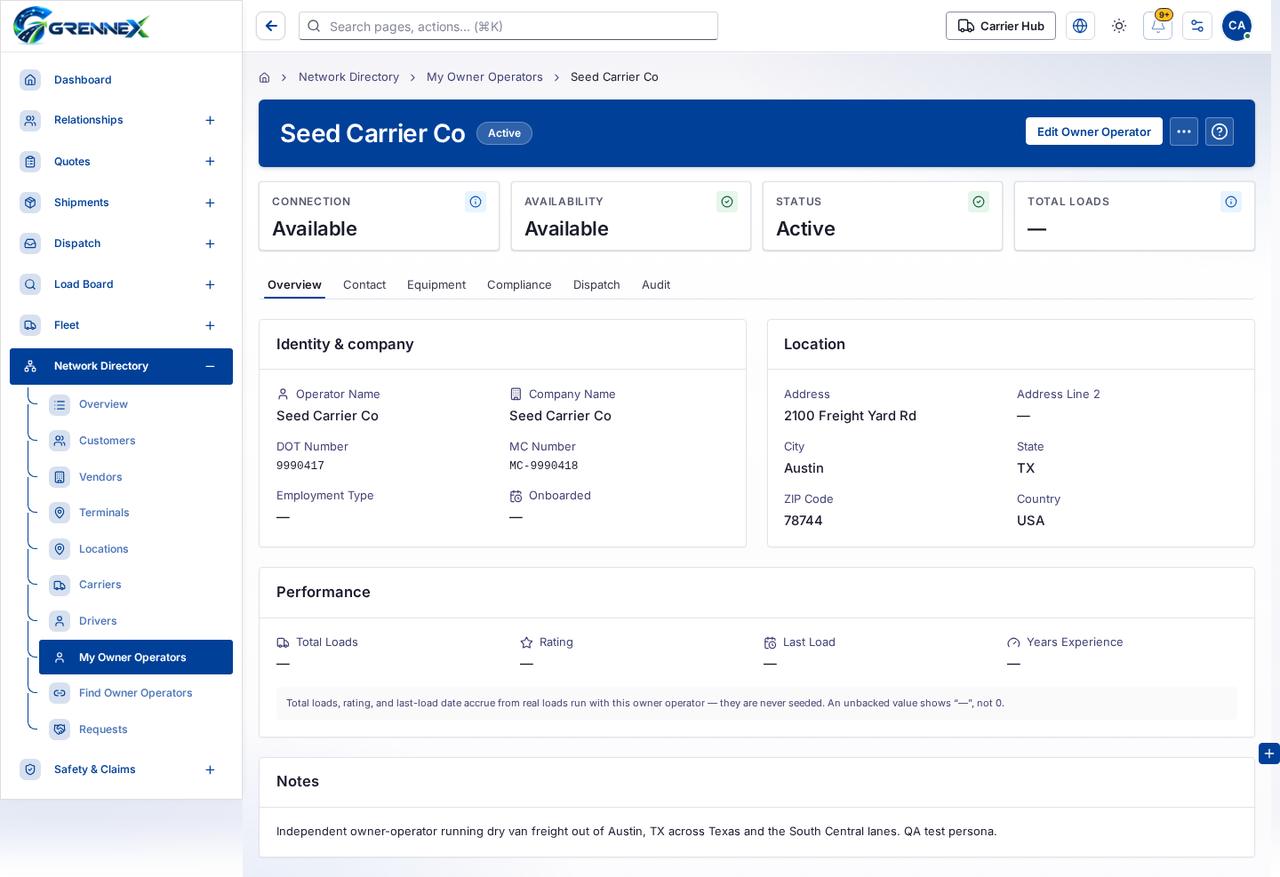The image size is (1280, 877).
Task: Click the Total Loads card info icon
Action: click(x=1231, y=201)
